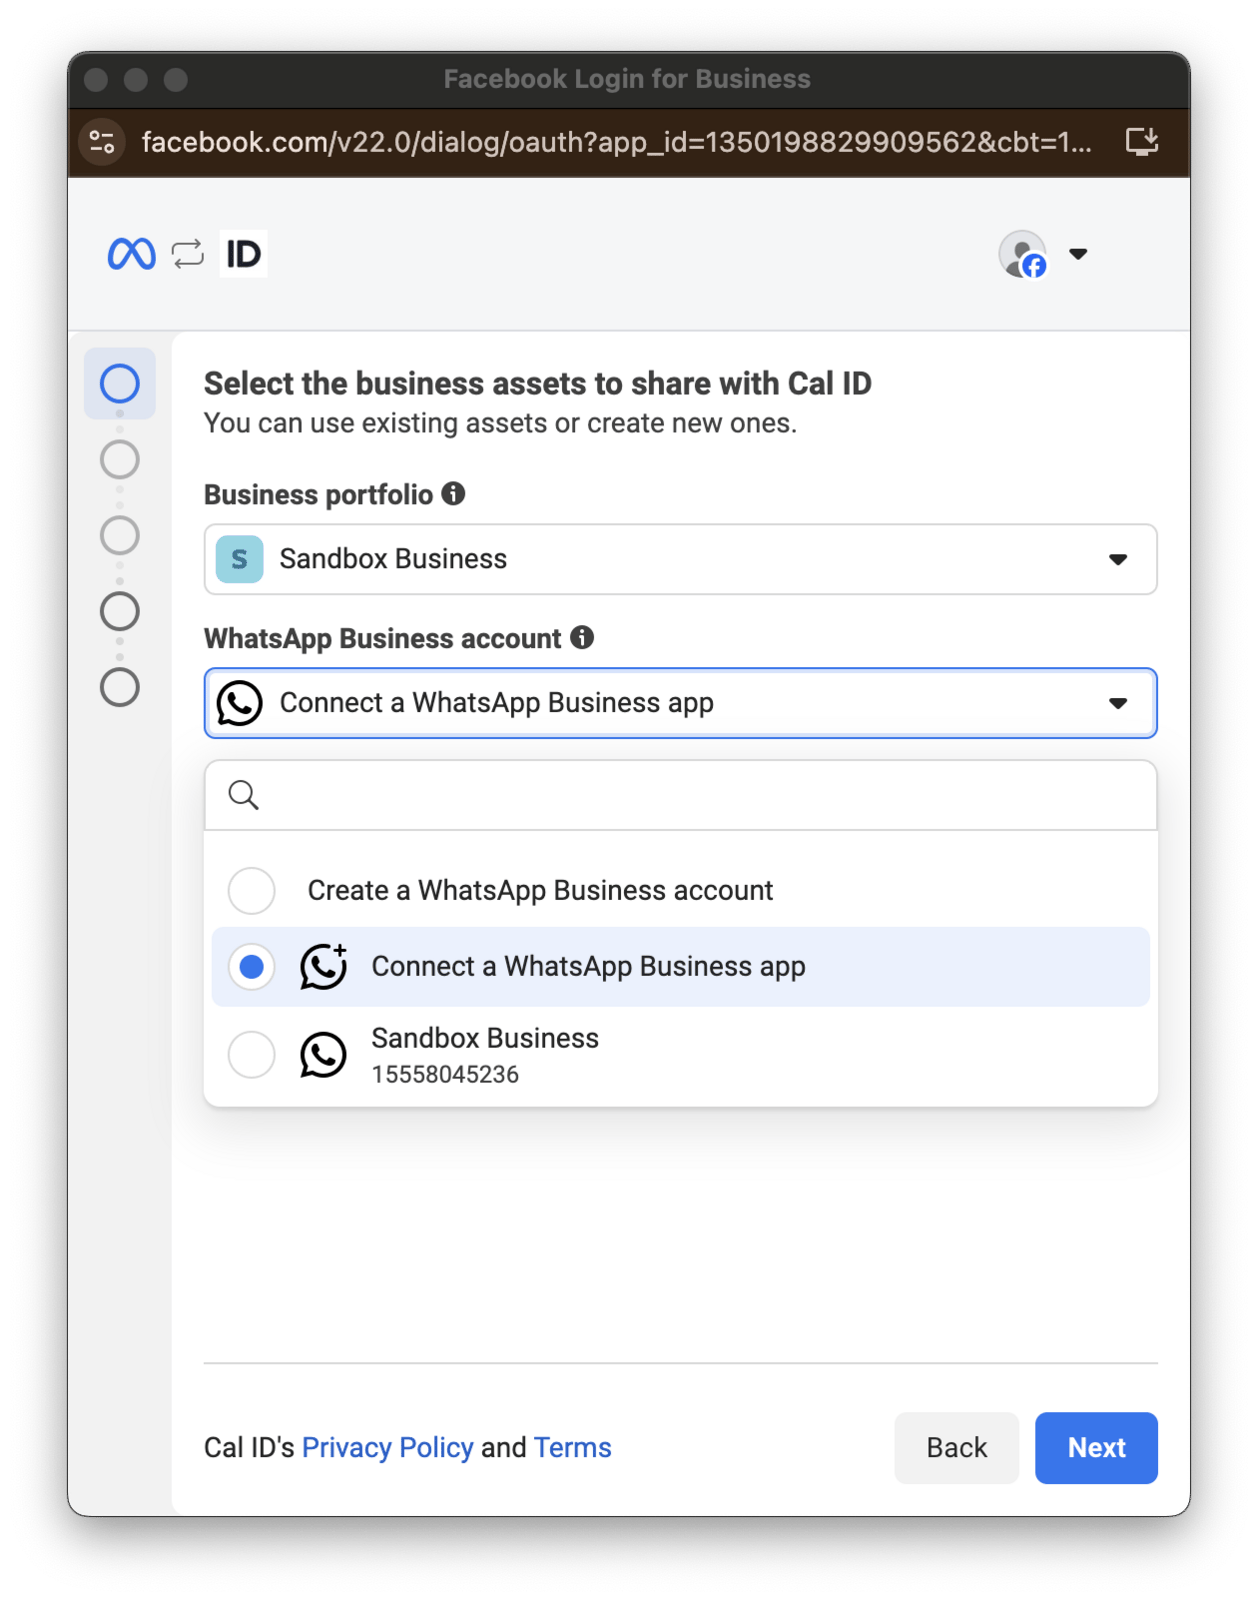Click WhatsApp icon next to Sandbox Business option
1258x1600 pixels.
coord(323,1055)
